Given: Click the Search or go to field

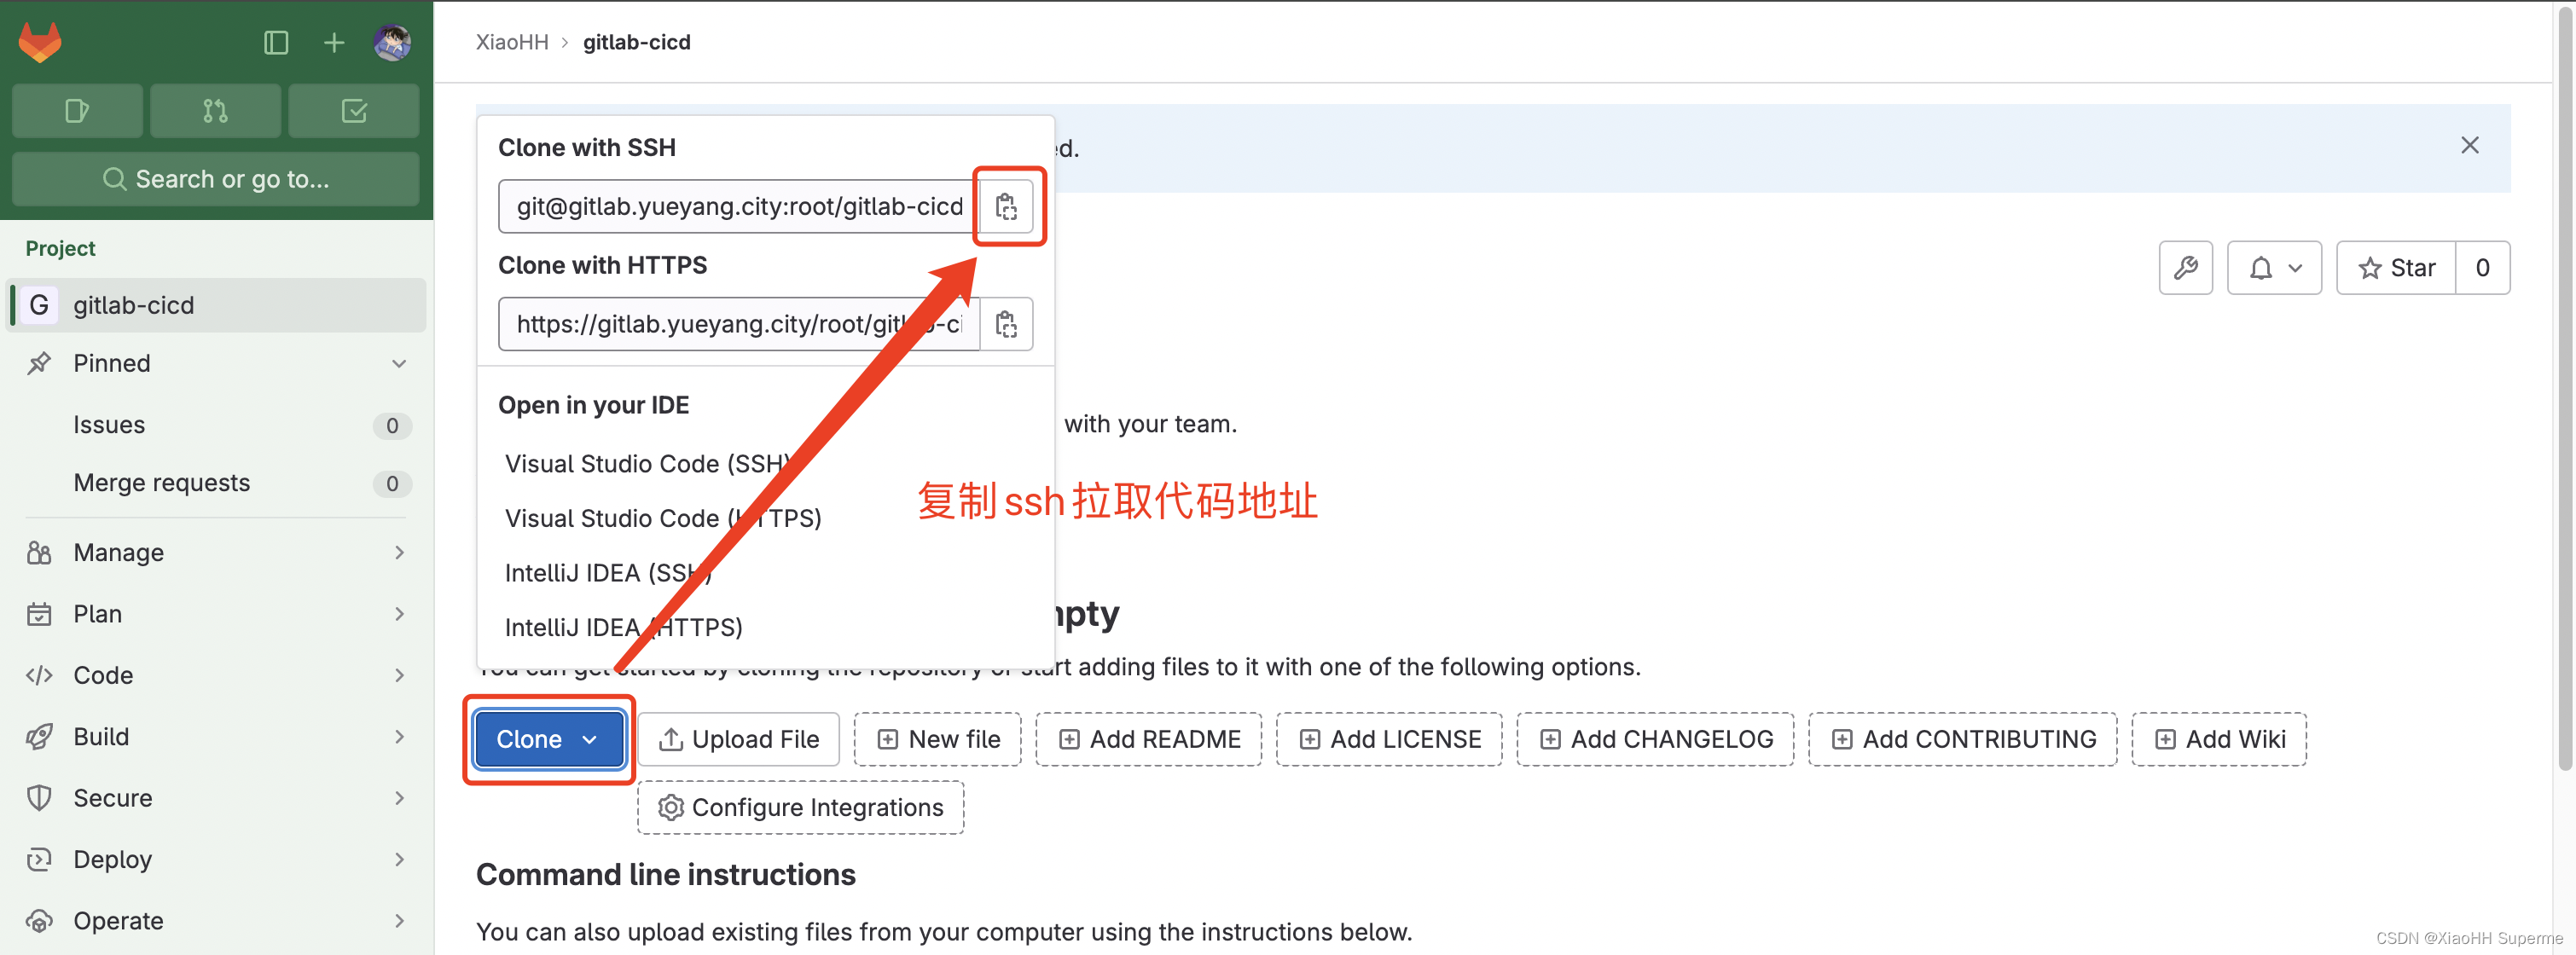Looking at the screenshot, I should coord(215,179).
